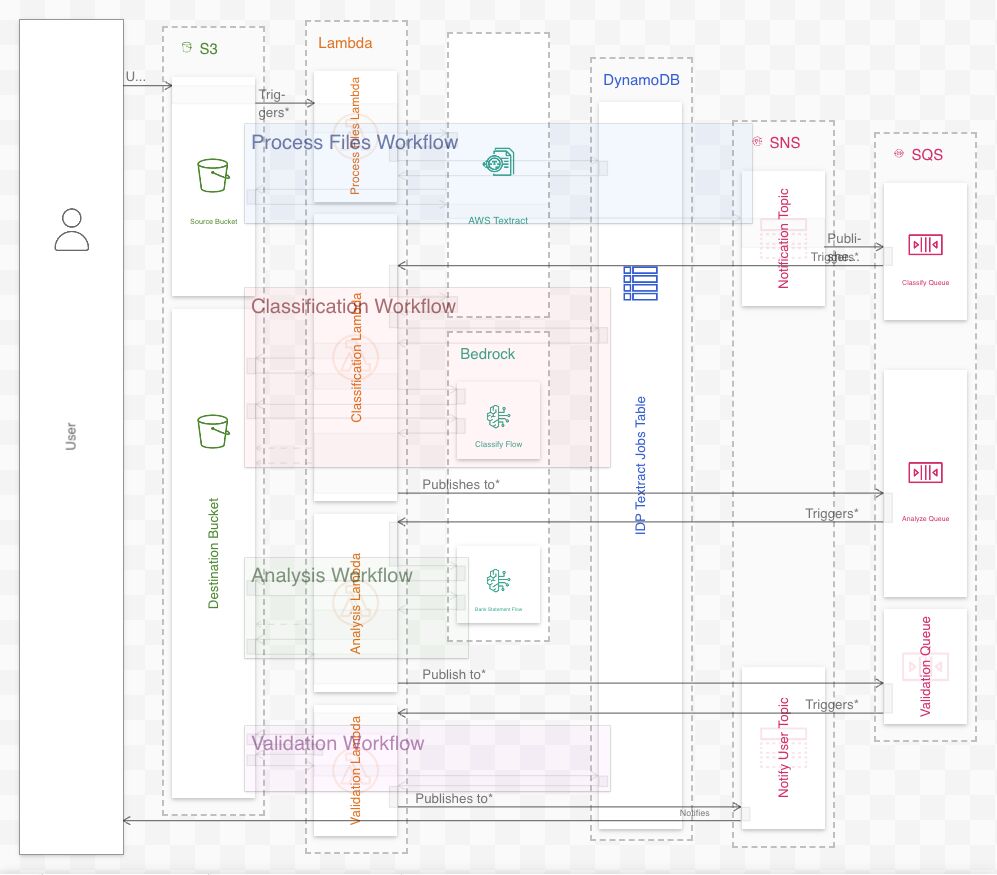Click the small SNS group icon
The height and width of the screenshot is (875, 997).
coord(757,141)
